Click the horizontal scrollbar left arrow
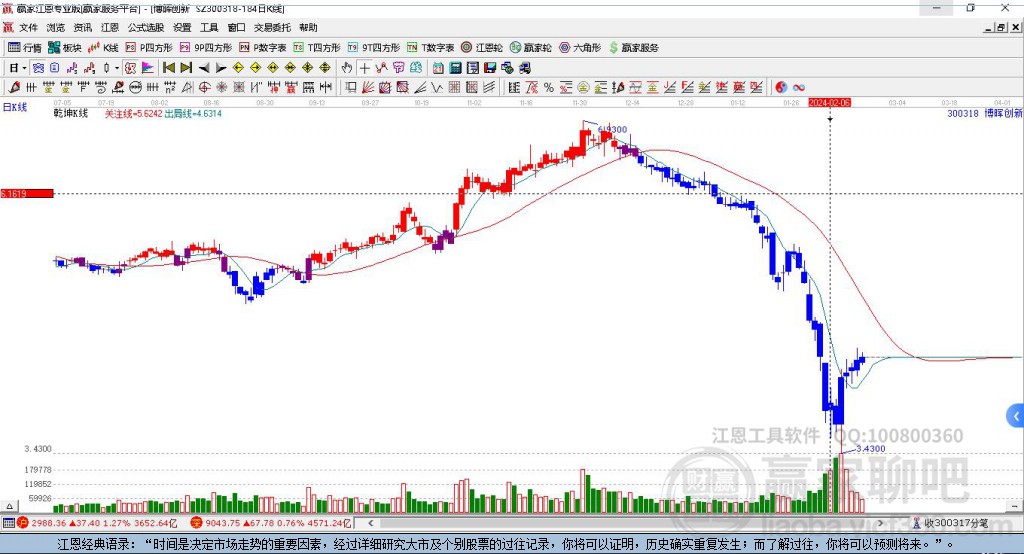 tap(370, 523)
